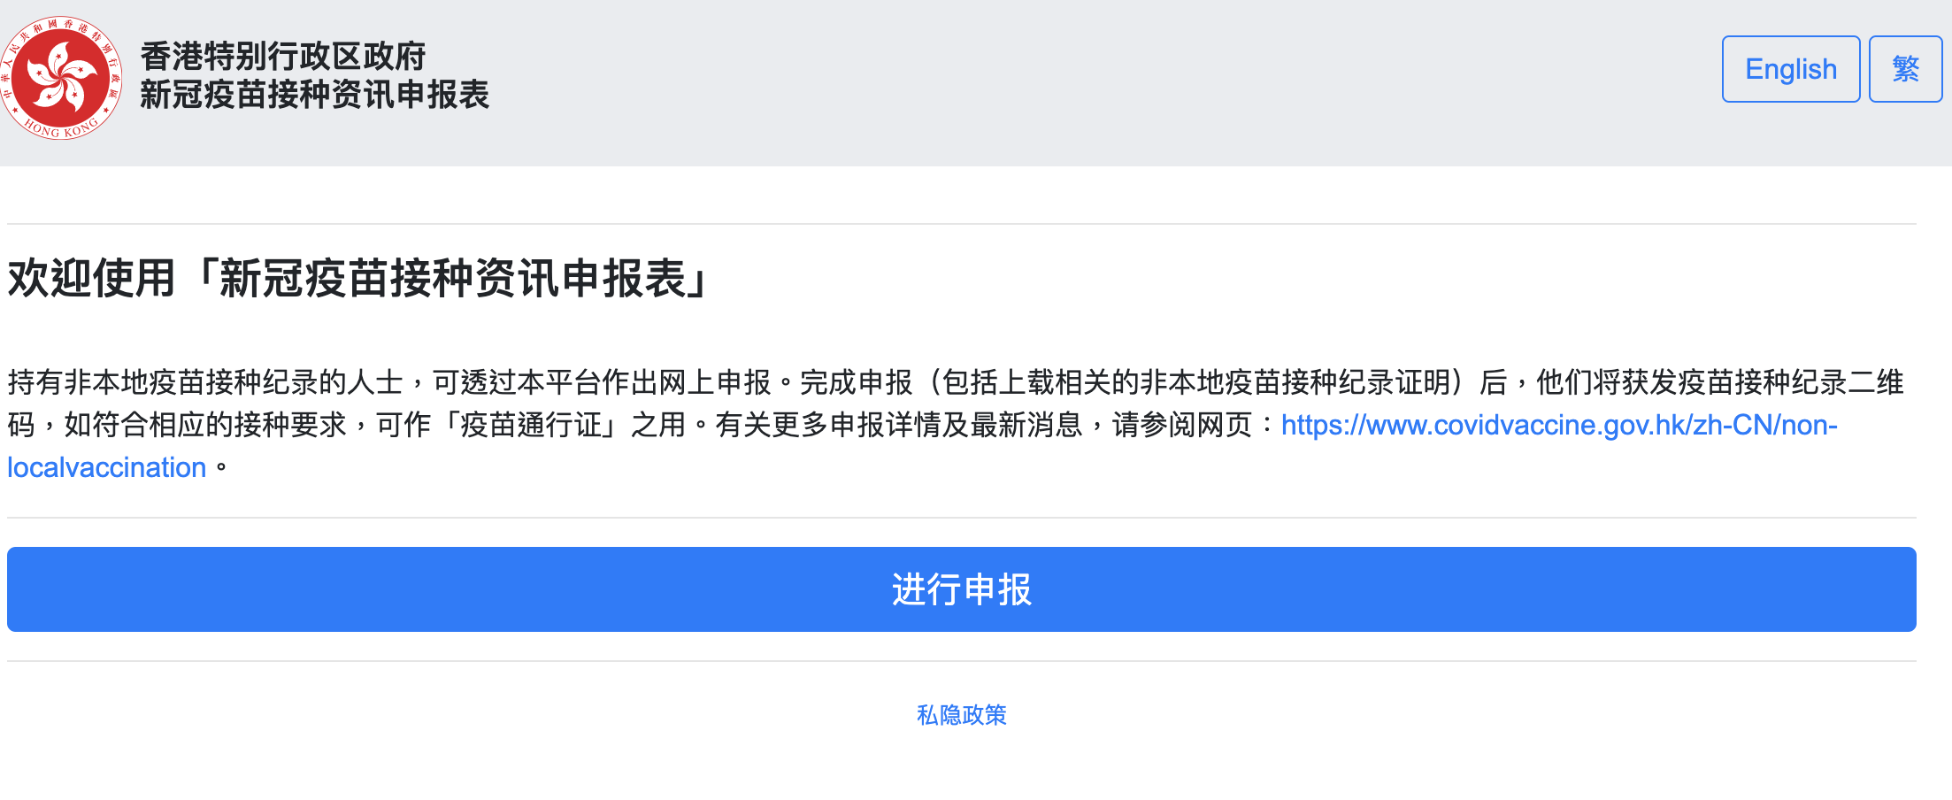Image resolution: width=1952 pixels, height=800 pixels.
Task: Switch the page language to English
Action: (x=1790, y=69)
